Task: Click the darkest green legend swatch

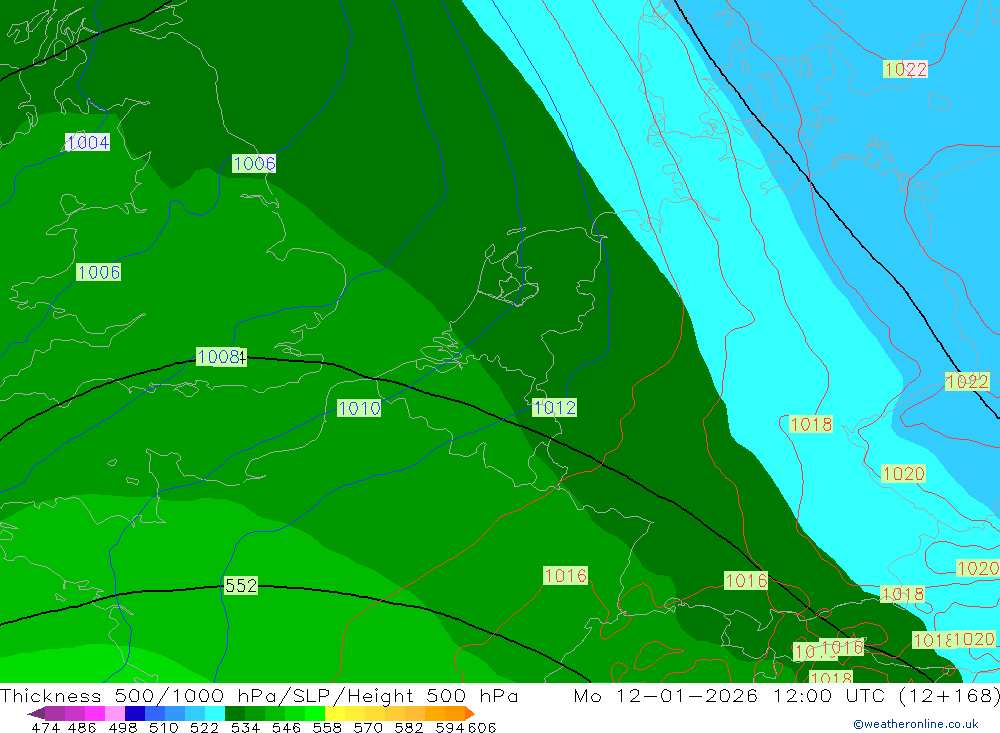Action: (x=235, y=713)
